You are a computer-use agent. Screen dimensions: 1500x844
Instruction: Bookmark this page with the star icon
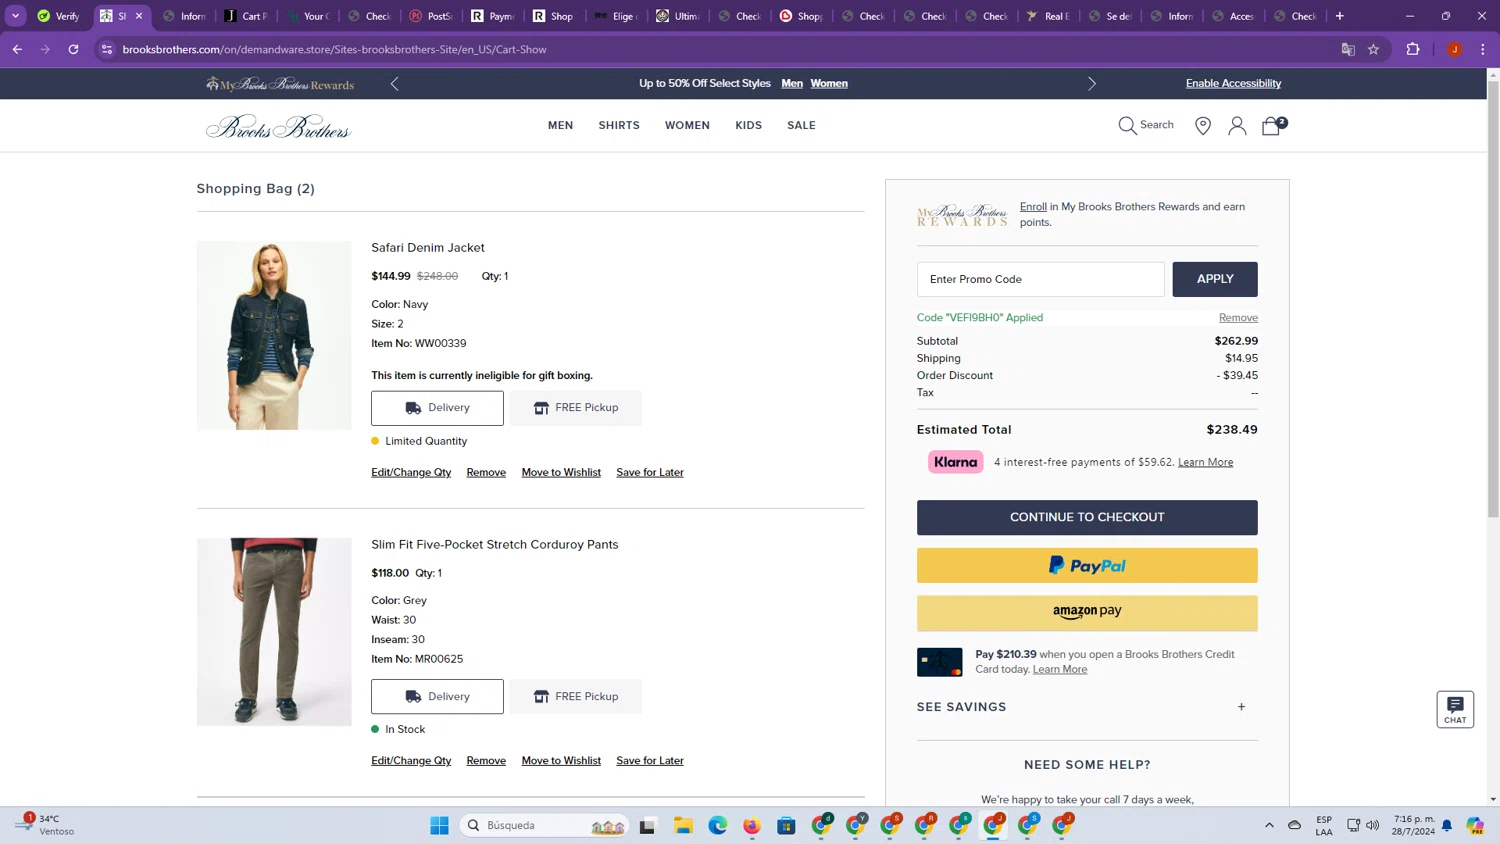click(x=1373, y=49)
